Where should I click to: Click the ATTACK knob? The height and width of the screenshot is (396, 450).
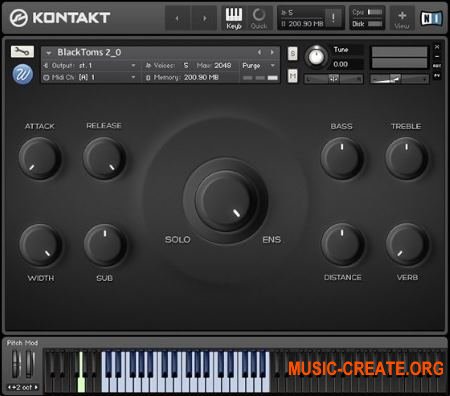pyautogui.click(x=40, y=159)
